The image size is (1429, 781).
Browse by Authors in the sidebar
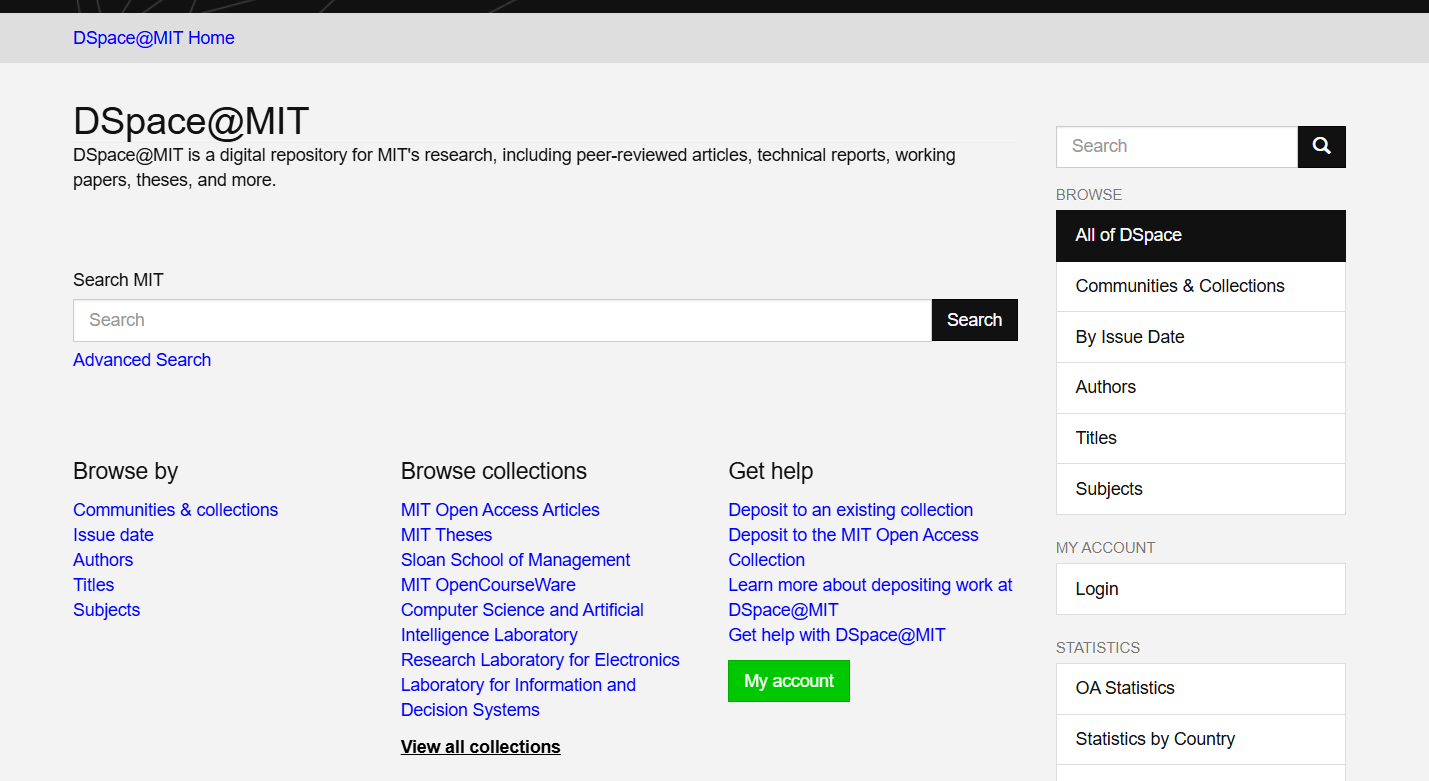pos(1105,387)
